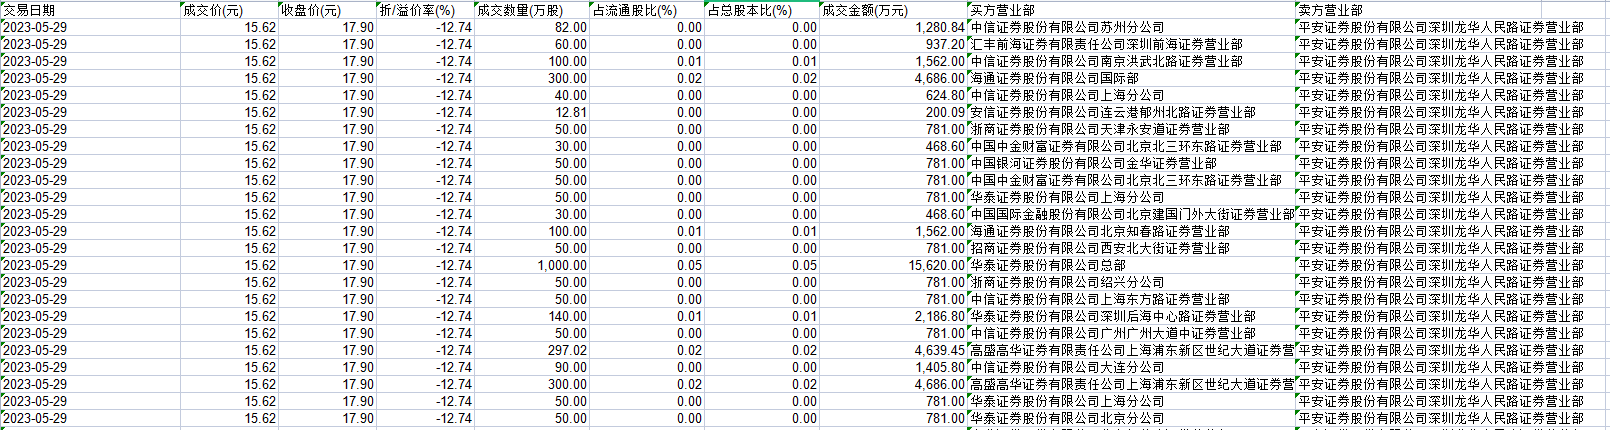Image resolution: width=1610 pixels, height=430 pixels.
Task: Select the 成交金额(万元) header cell
Action: (893, 10)
